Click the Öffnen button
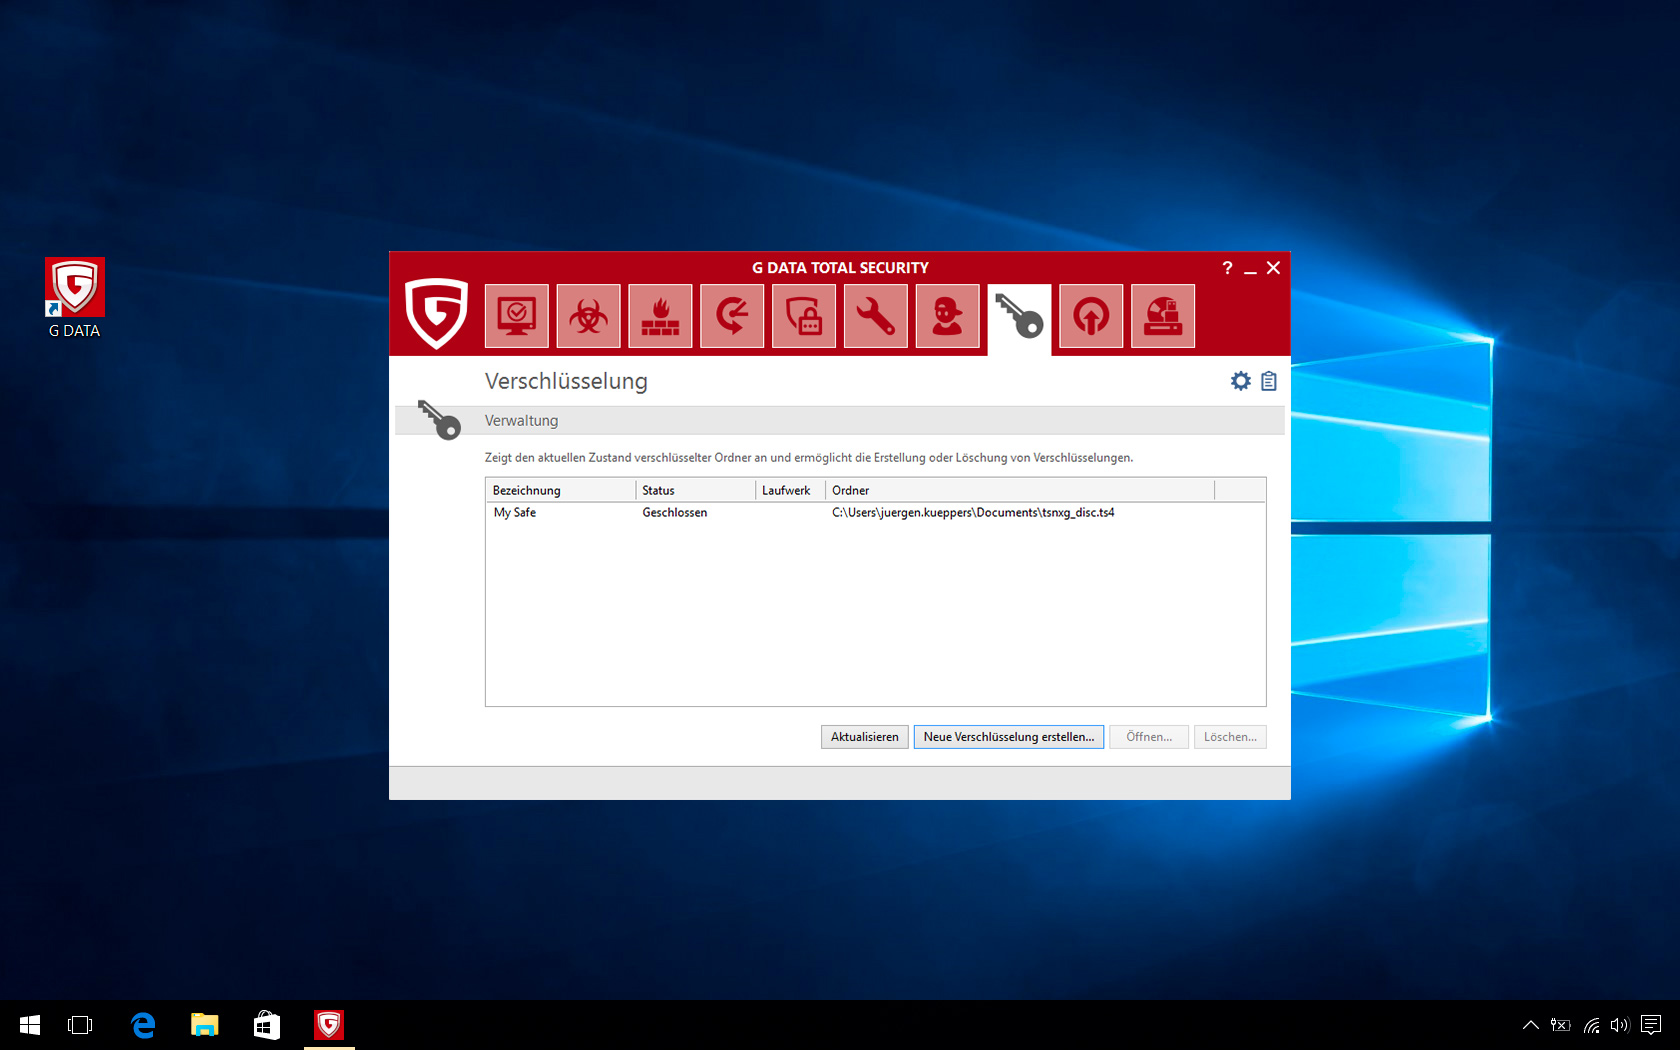Image resolution: width=1680 pixels, height=1050 pixels. (x=1149, y=737)
